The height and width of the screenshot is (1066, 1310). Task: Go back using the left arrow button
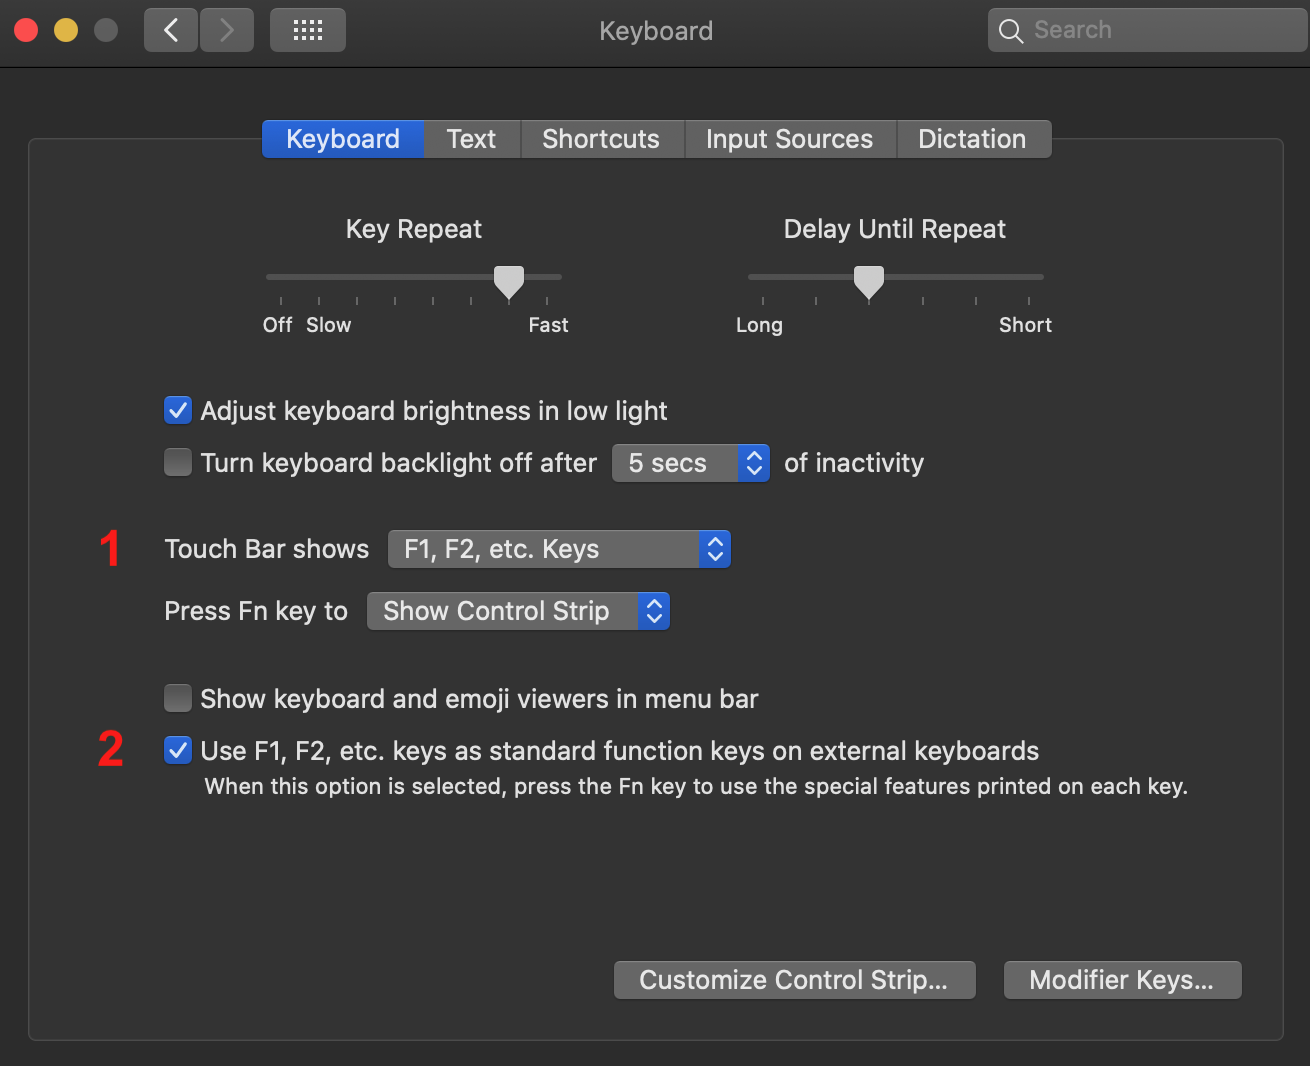tap(170, 30)
